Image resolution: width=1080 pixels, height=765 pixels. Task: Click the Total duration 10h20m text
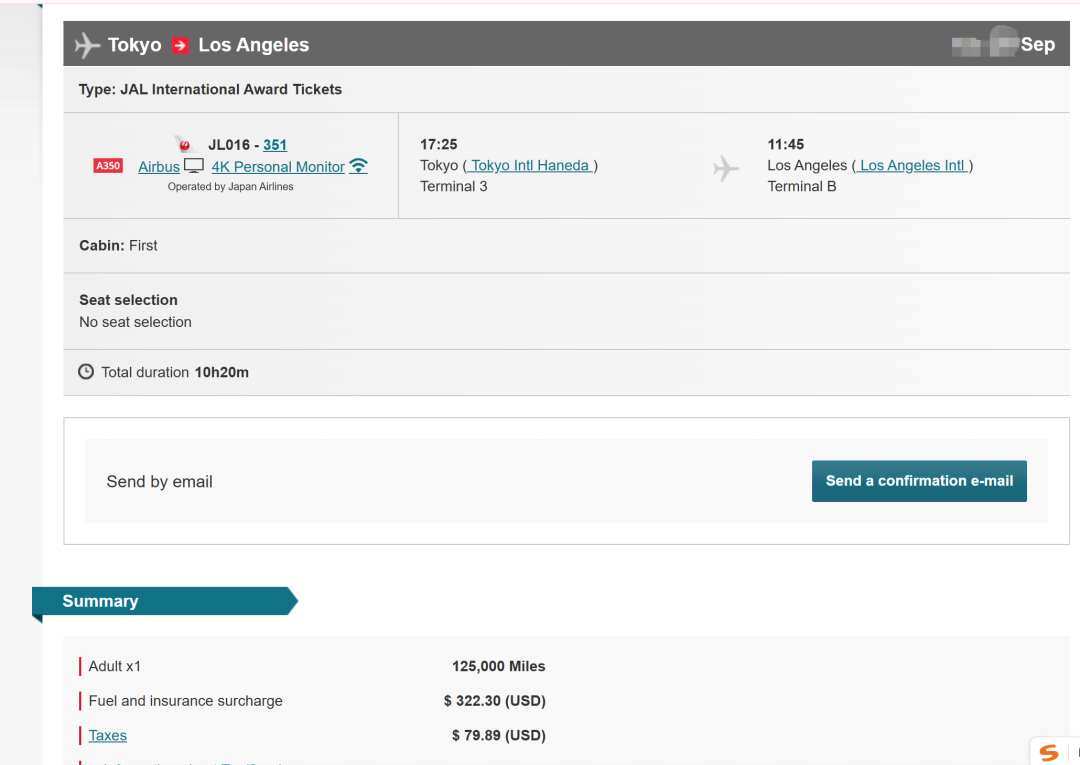tap(175, 373)
